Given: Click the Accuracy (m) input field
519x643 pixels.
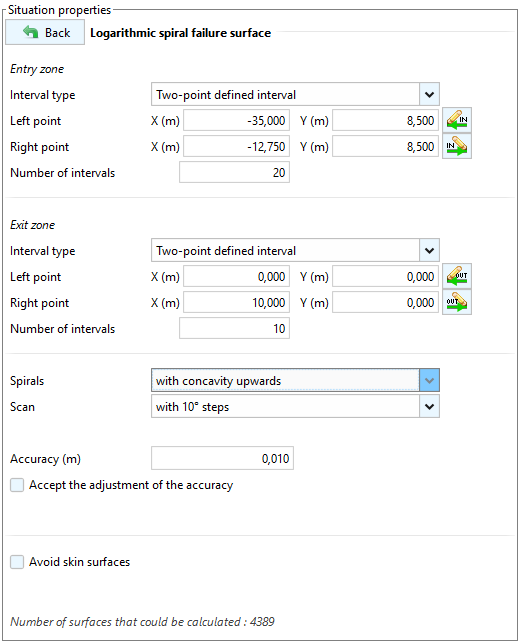Looking at the screenshot, I should point(222,458).
